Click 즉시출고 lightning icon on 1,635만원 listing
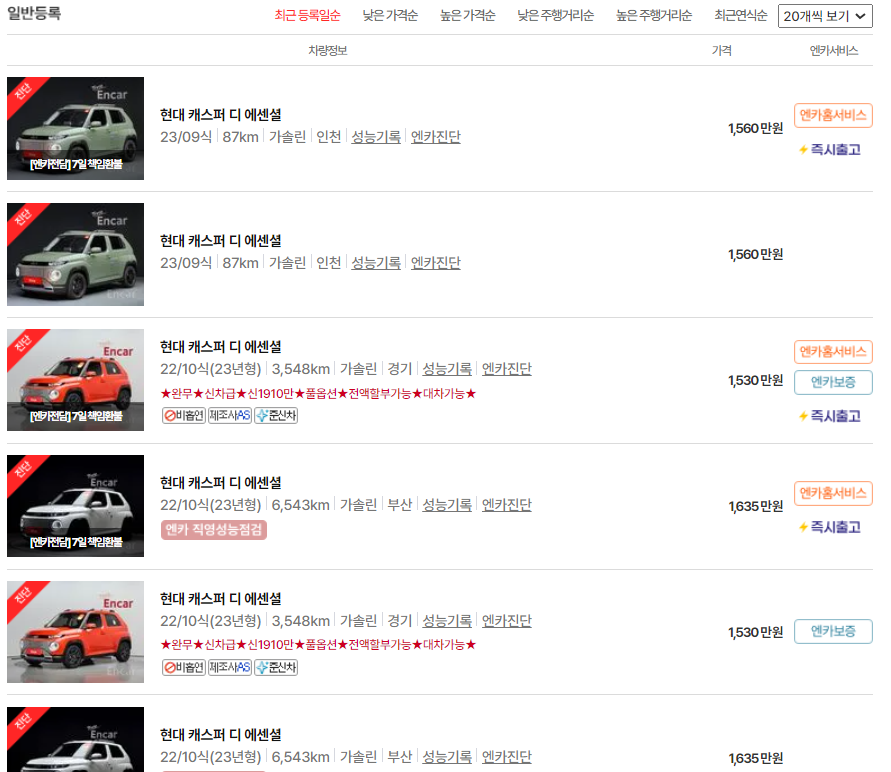This screenshot has width=891, height=772. point(803,527)
